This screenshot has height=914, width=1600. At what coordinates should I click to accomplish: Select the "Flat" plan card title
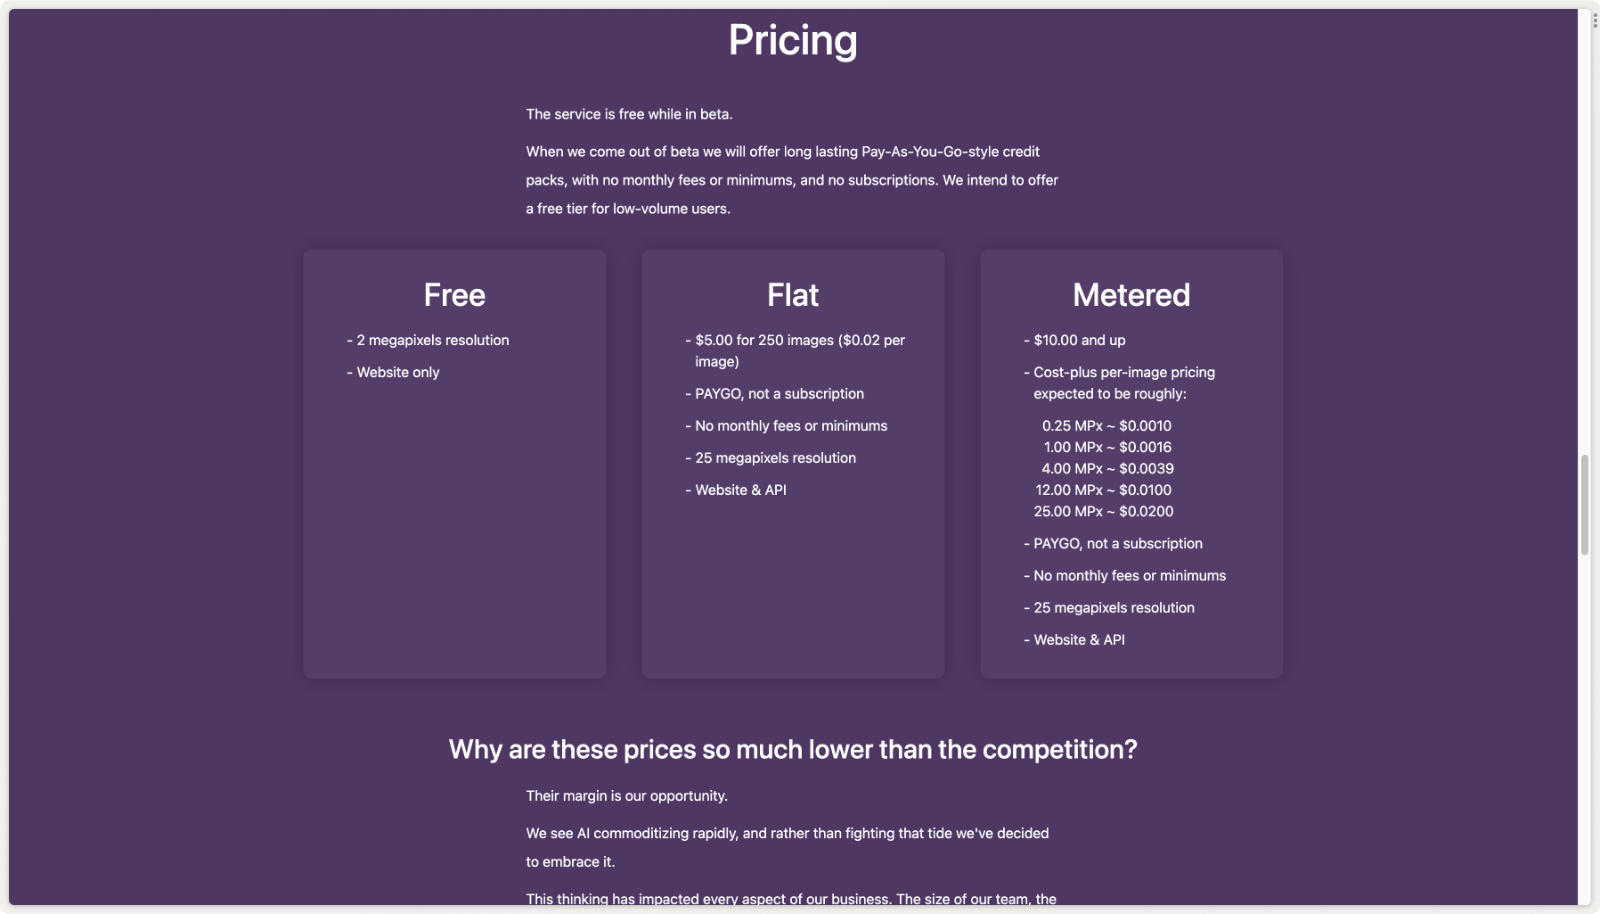click(x=792, y=295)
